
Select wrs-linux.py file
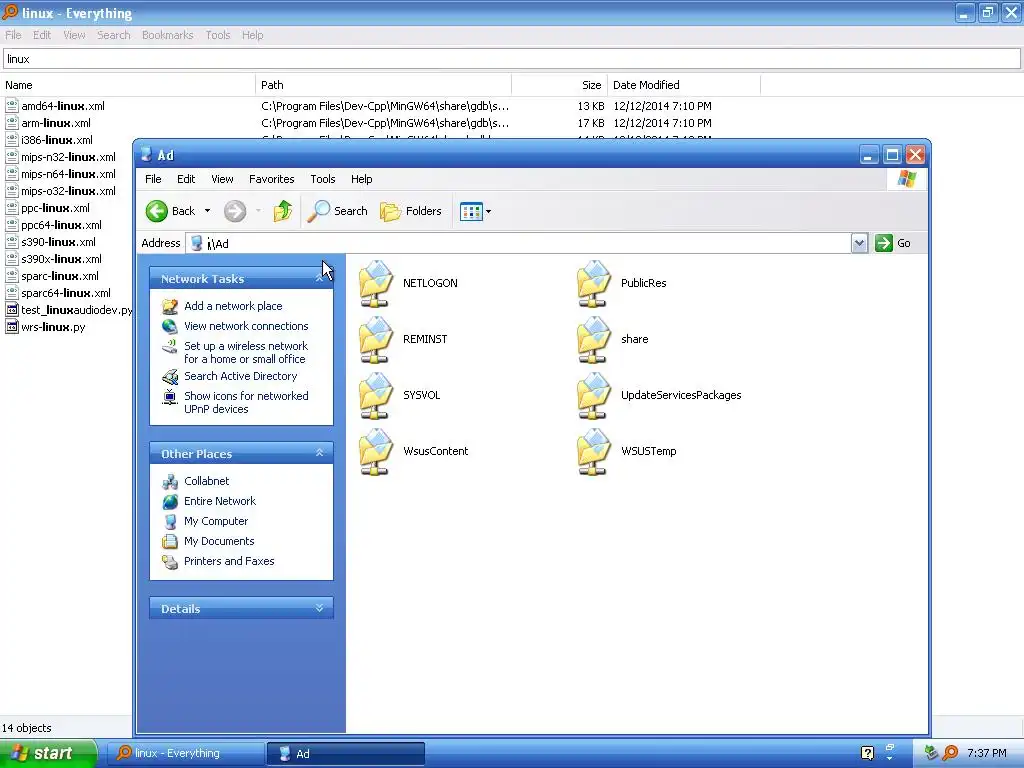53,327
